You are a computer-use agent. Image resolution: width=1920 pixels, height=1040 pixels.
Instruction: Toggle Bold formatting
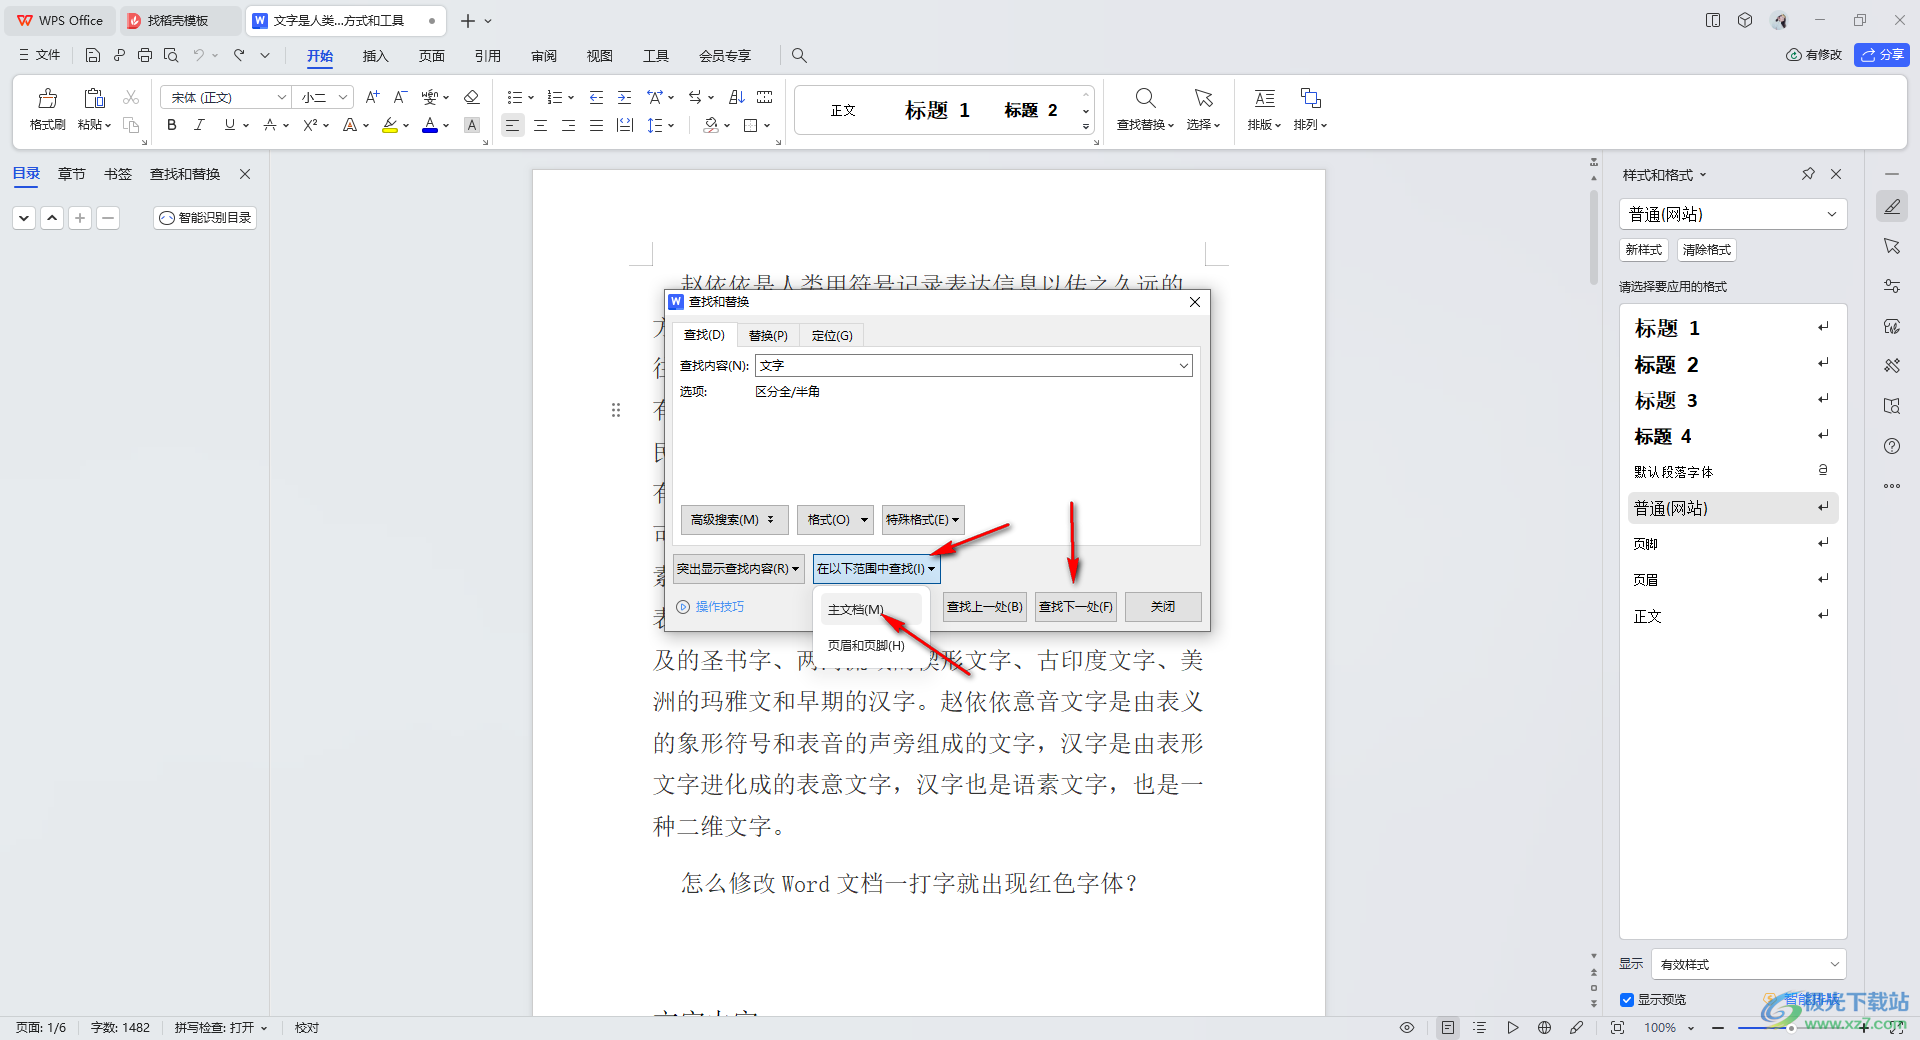(172, 125)
